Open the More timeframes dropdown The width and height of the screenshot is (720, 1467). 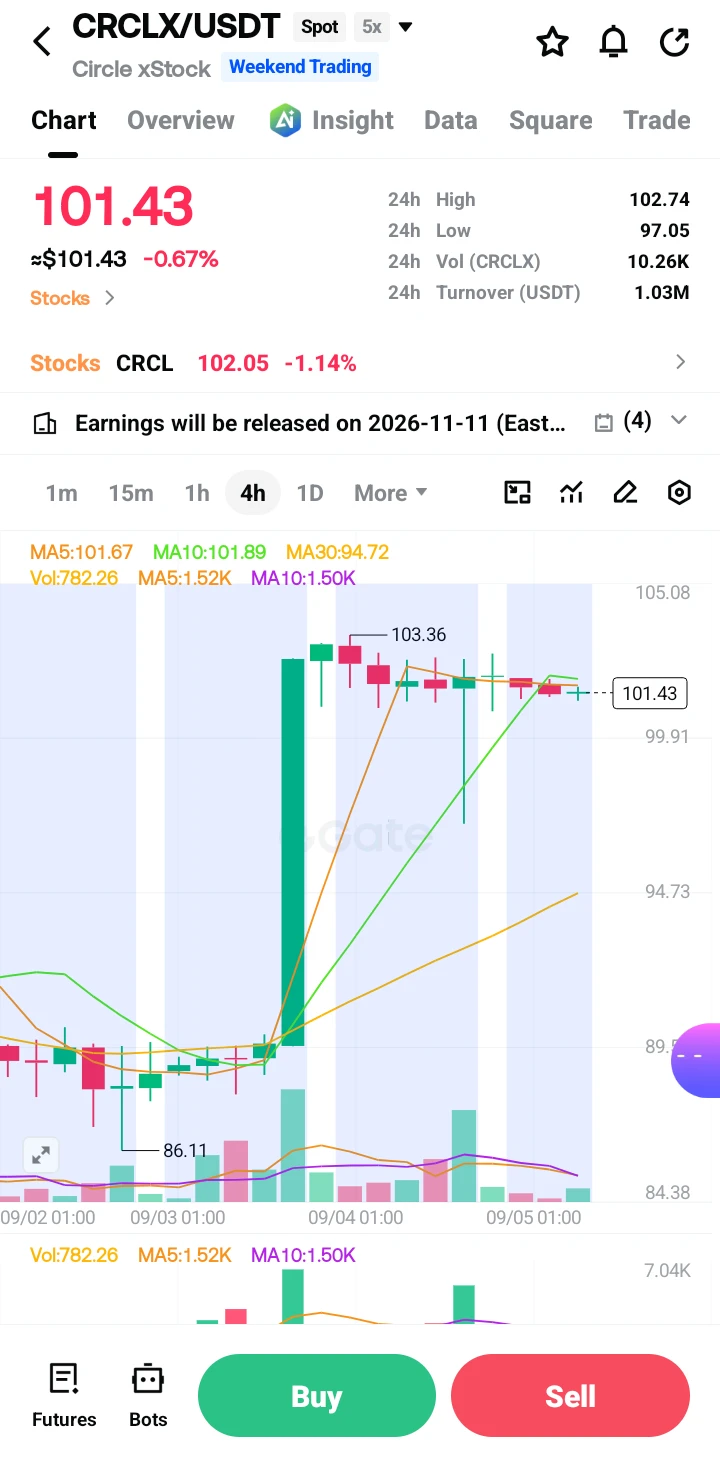pos(390,493)
